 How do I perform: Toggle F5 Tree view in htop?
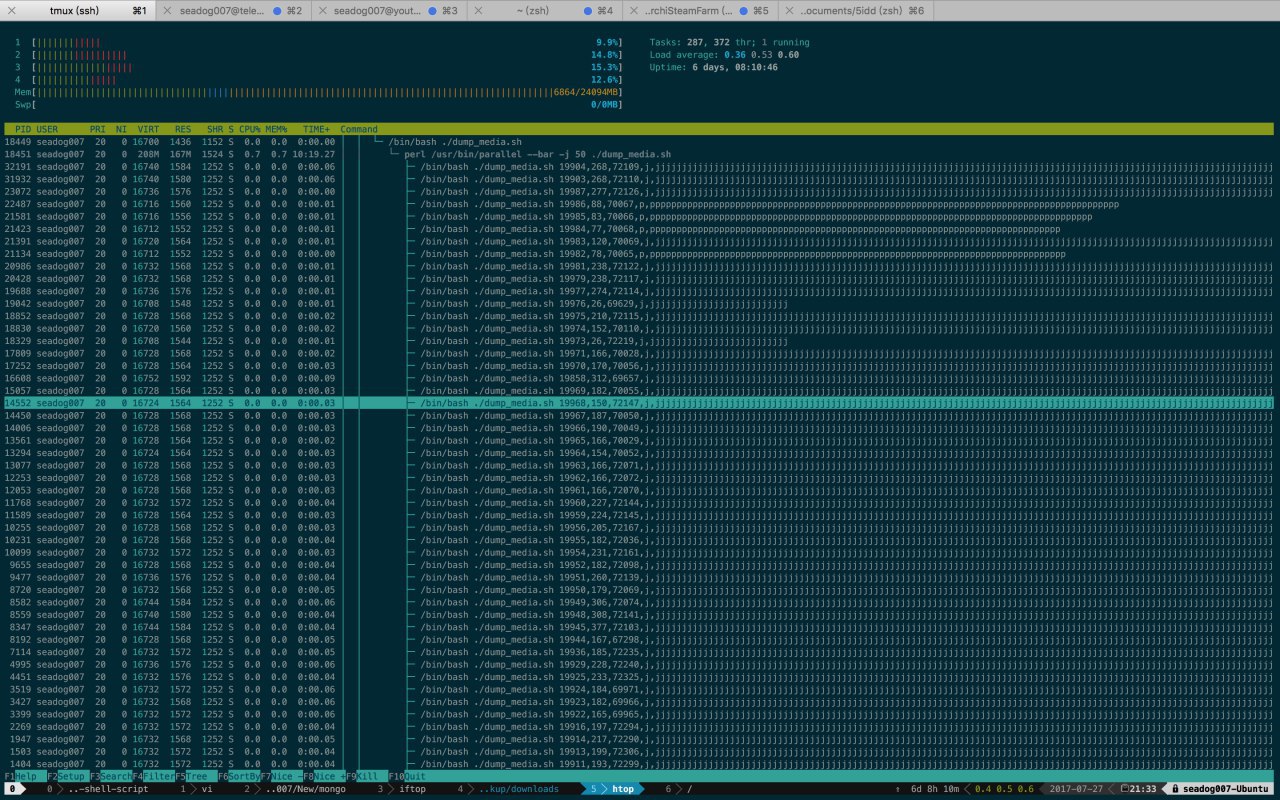point(192,776)
